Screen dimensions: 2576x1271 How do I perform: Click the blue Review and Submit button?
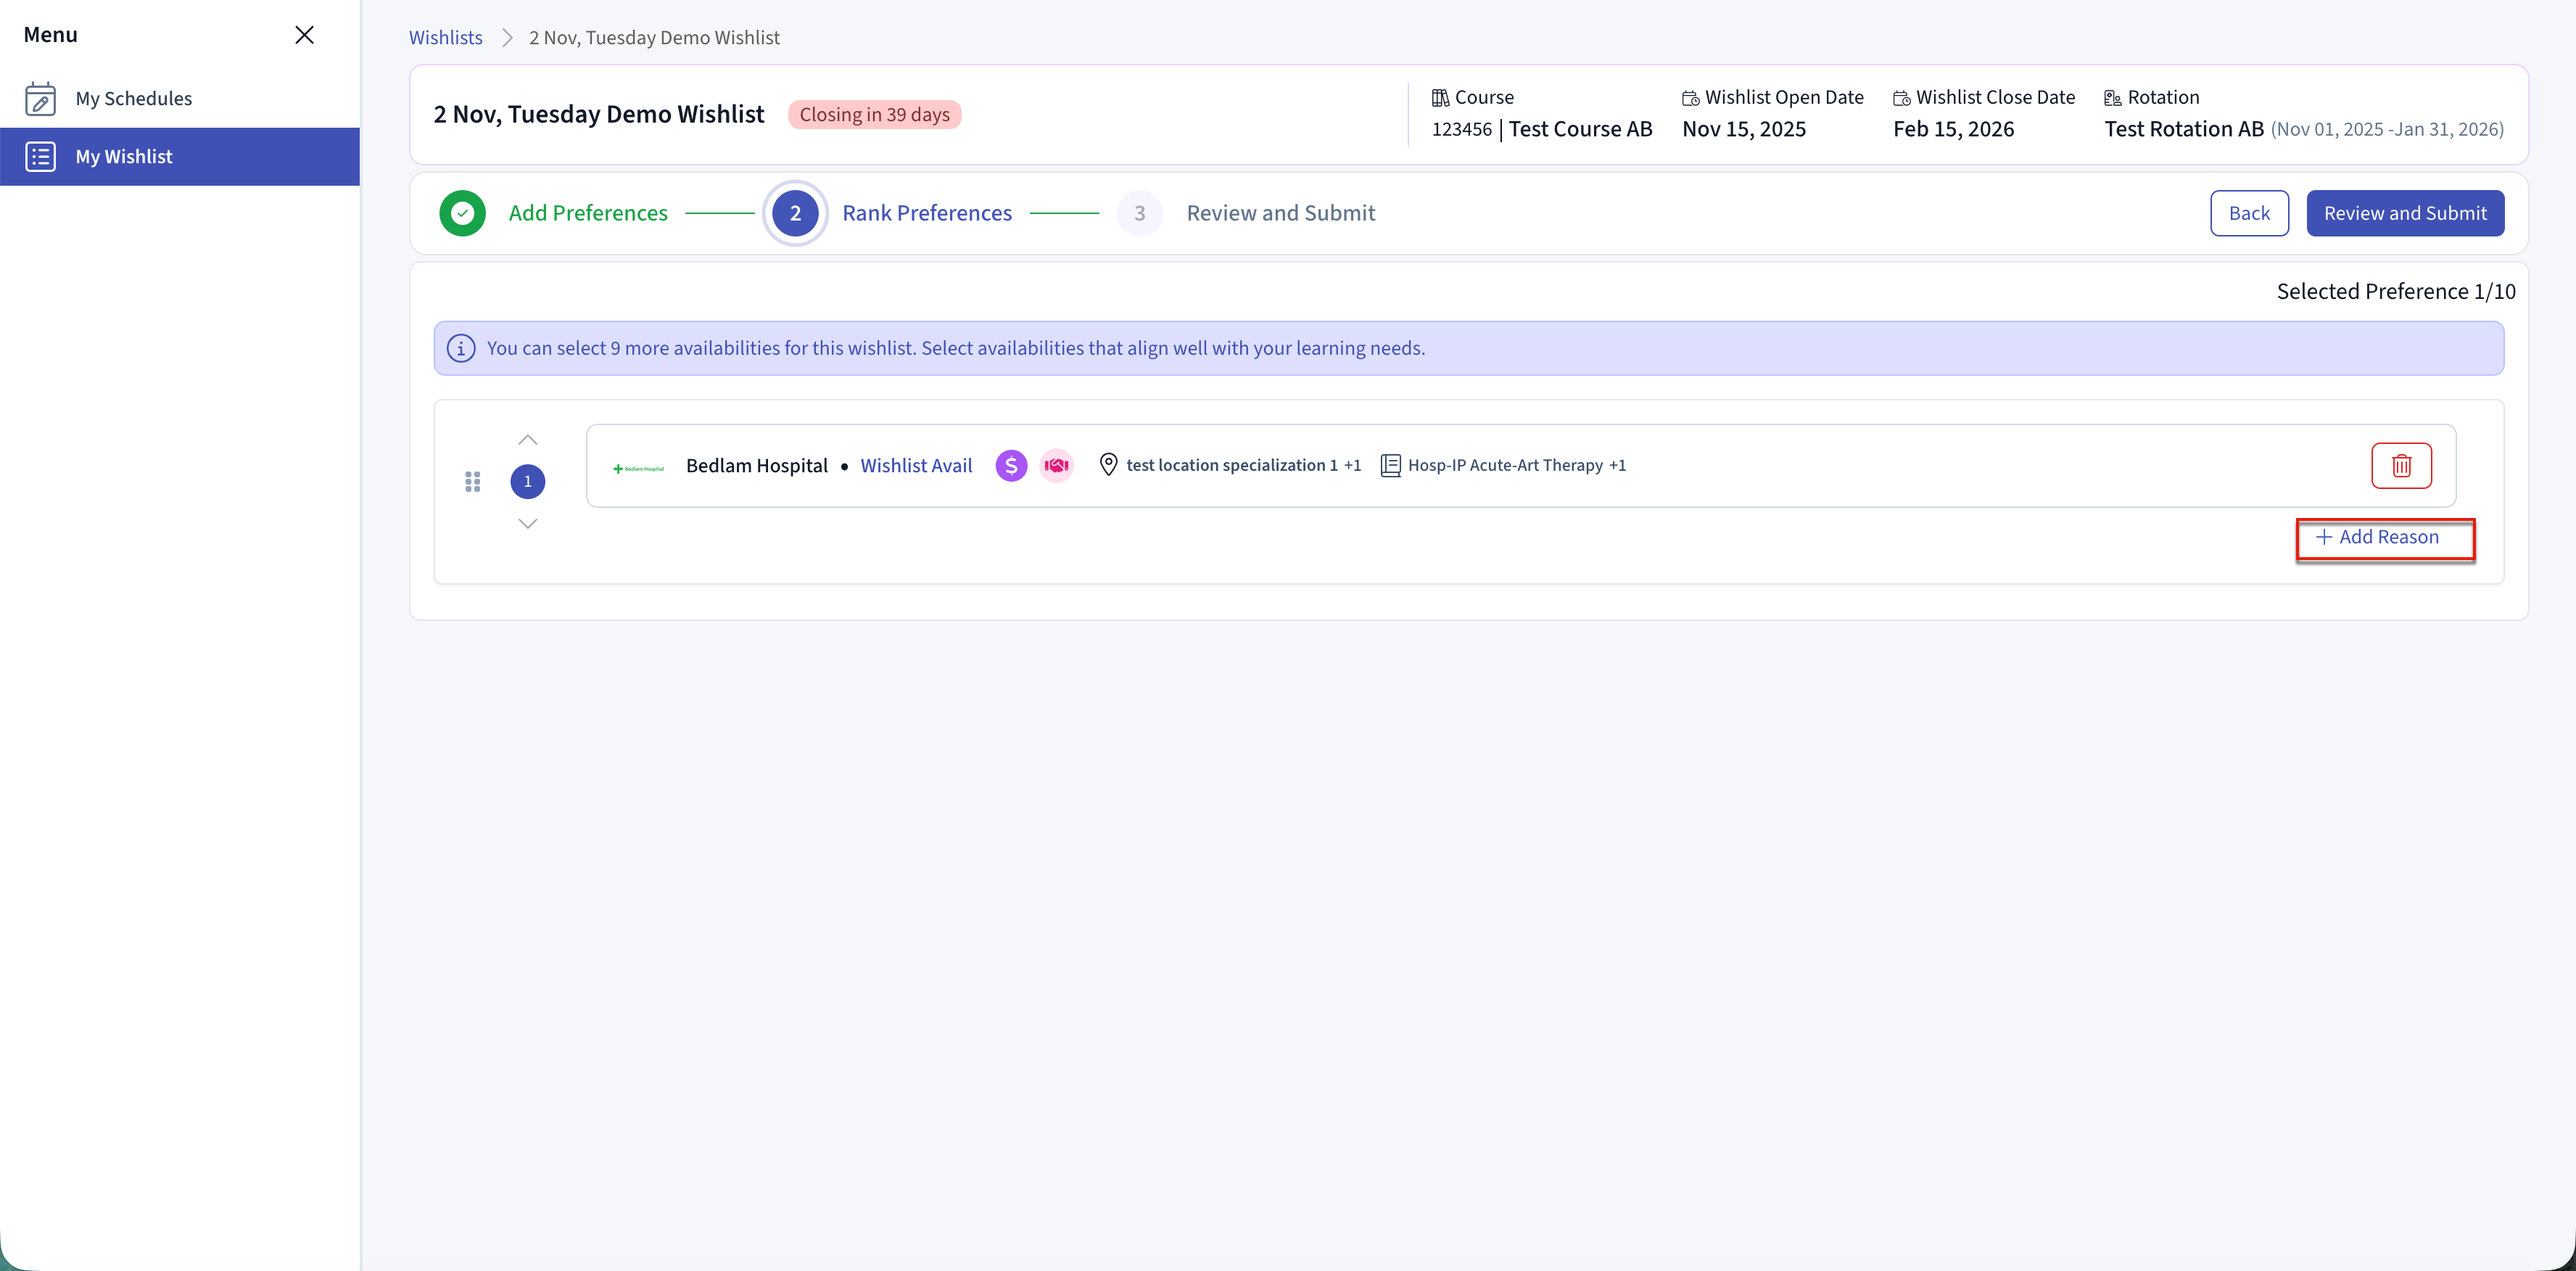2404,213
